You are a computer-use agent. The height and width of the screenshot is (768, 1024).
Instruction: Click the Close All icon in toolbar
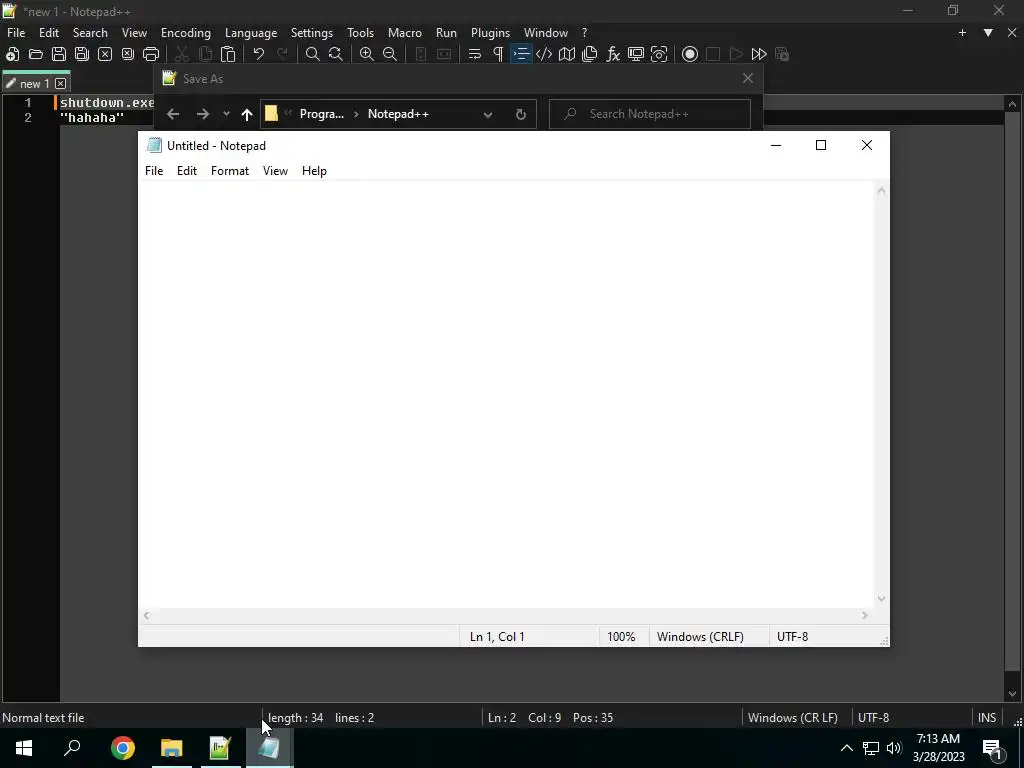pyautogui.click(x=127, y=54)
